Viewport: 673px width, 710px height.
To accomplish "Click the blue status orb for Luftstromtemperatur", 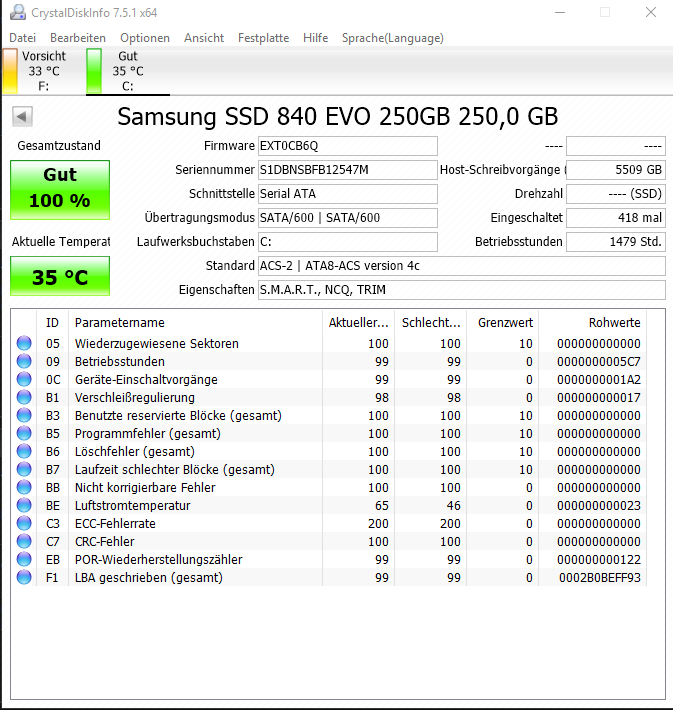I will pyautogui.click(x=24, y=505).
